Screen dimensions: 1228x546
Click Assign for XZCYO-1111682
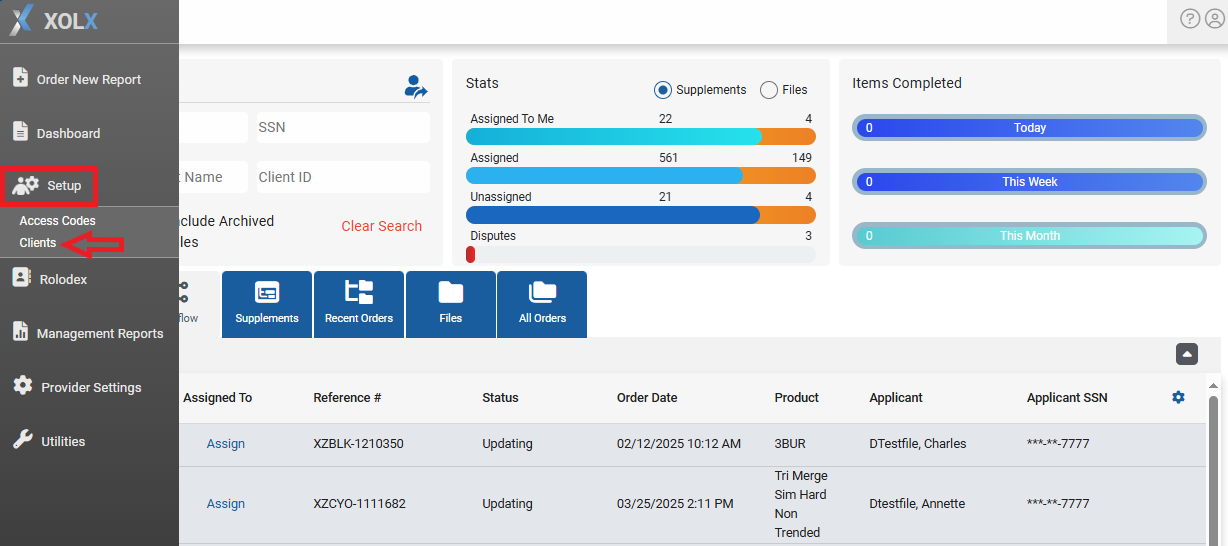click(226, 504)
